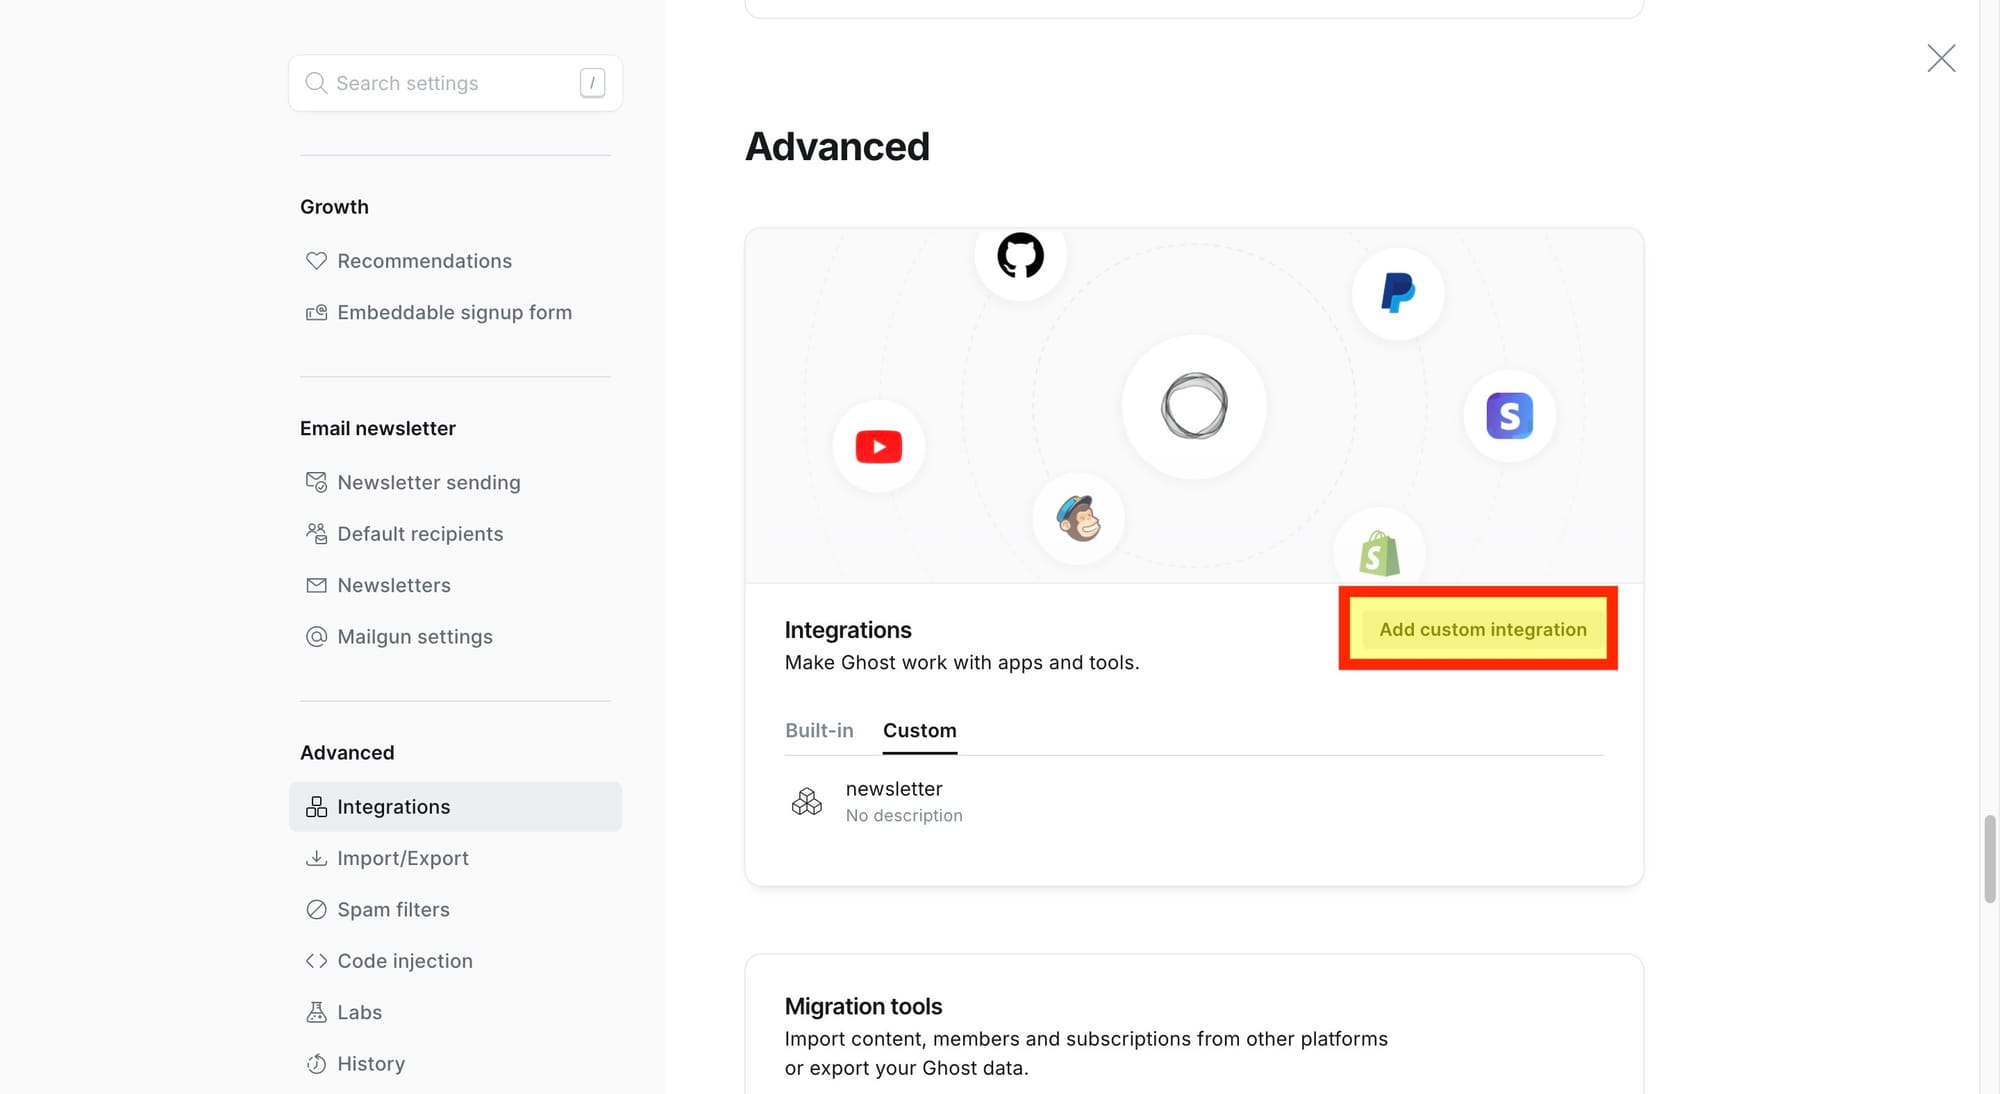
Task: Open Embeddable signup form settings
Action: pyautogui.click(x=455, y=313)
